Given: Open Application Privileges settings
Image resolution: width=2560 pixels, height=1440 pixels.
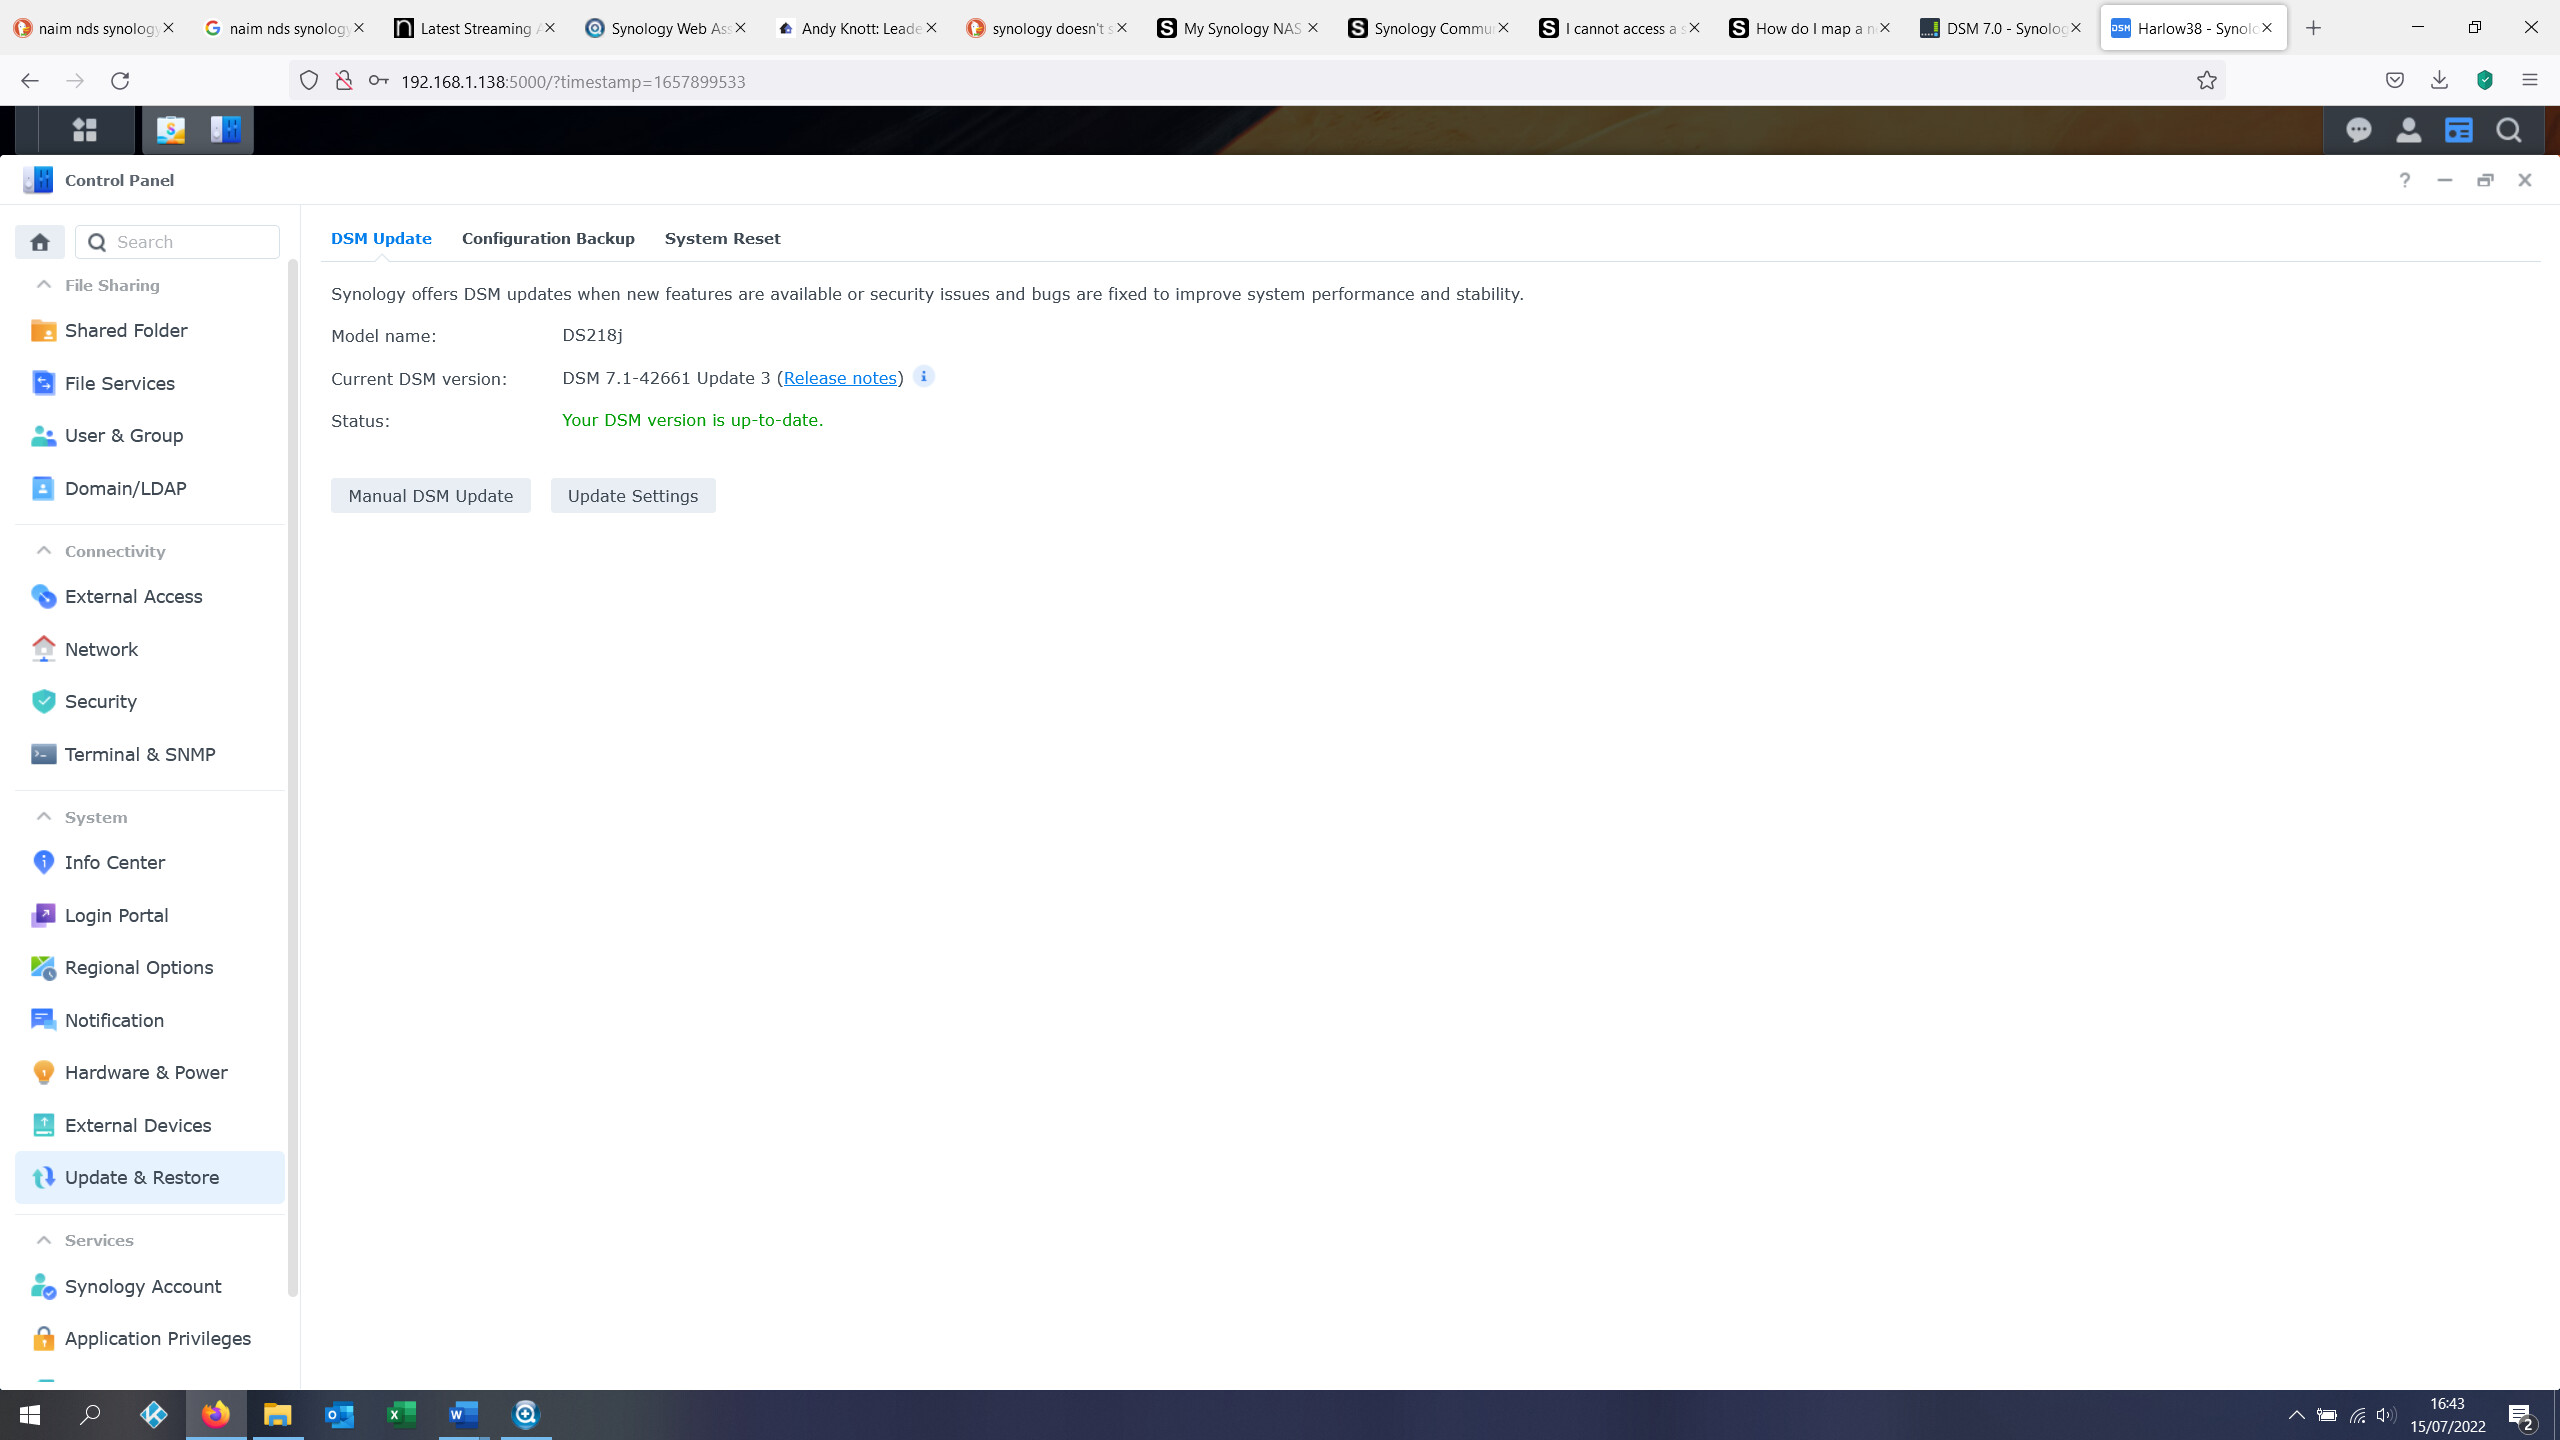Looking at the screenshot, I should pos(150,1338).
